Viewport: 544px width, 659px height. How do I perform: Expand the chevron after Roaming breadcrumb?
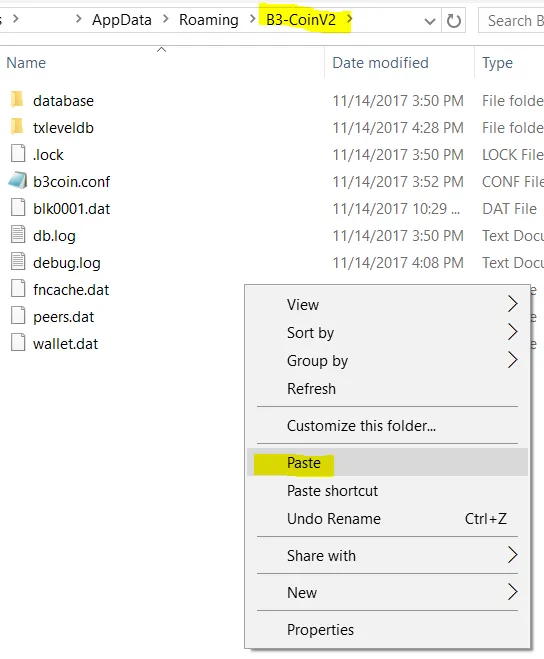[252, 19]
